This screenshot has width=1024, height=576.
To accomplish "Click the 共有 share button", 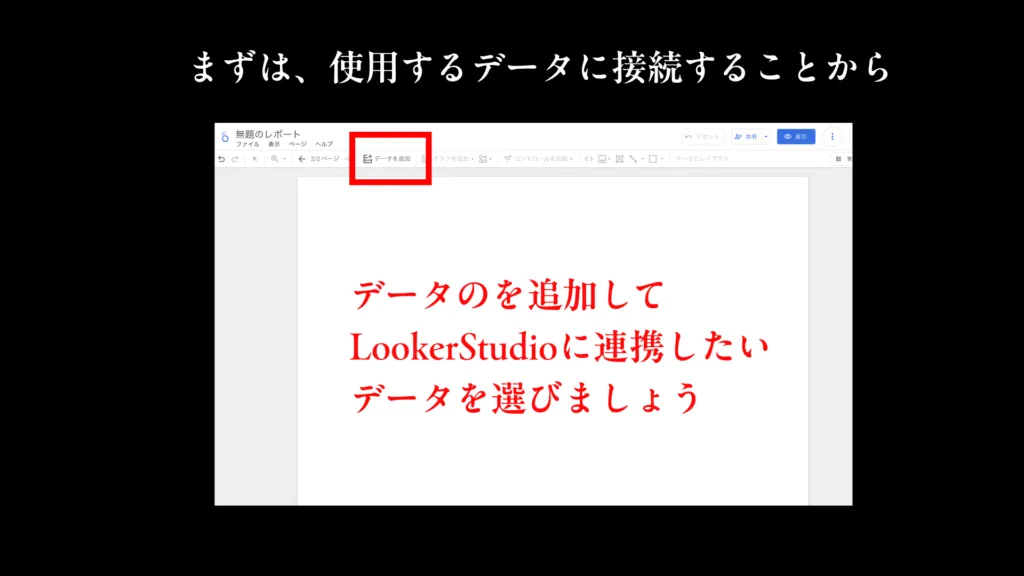I will click(x=746, y=136).
